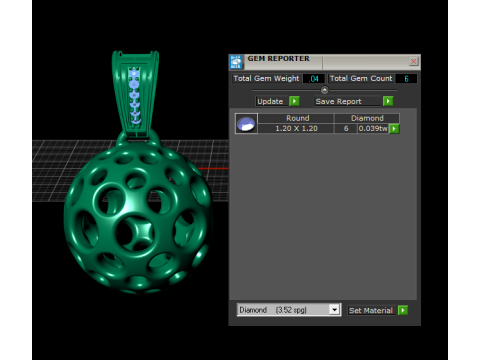Click the round gem thumbnail in the report
This screenshot has width=480, height=360.
click(246, 123)
